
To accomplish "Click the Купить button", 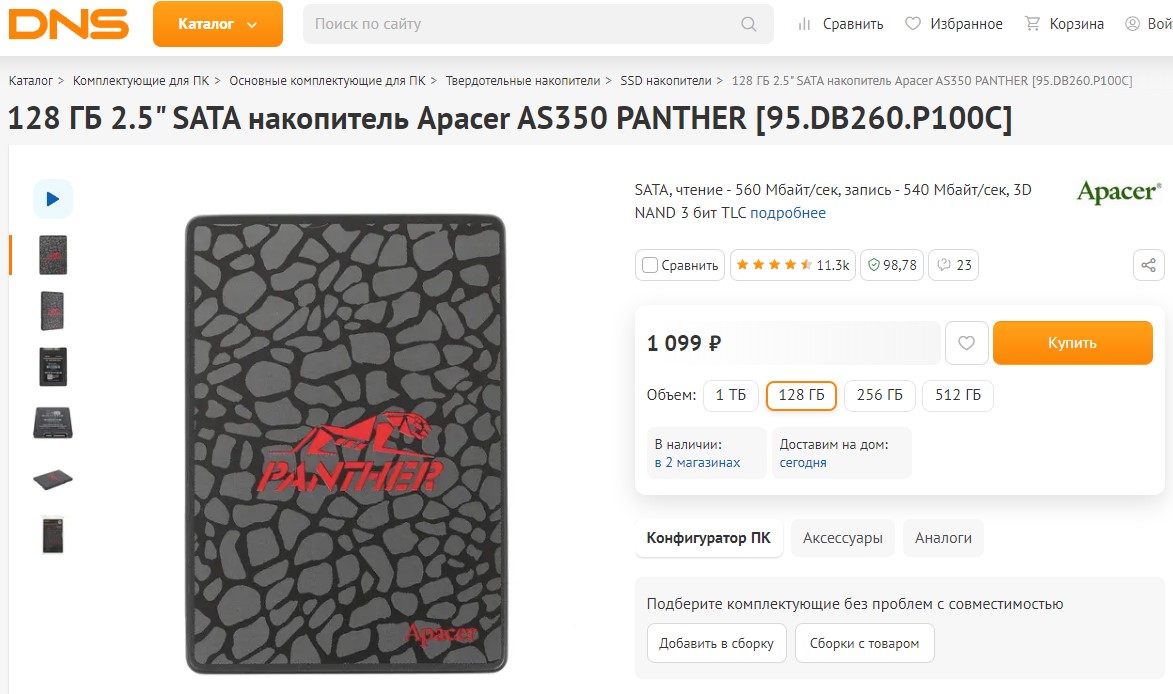I will (x=1072, y=343).
